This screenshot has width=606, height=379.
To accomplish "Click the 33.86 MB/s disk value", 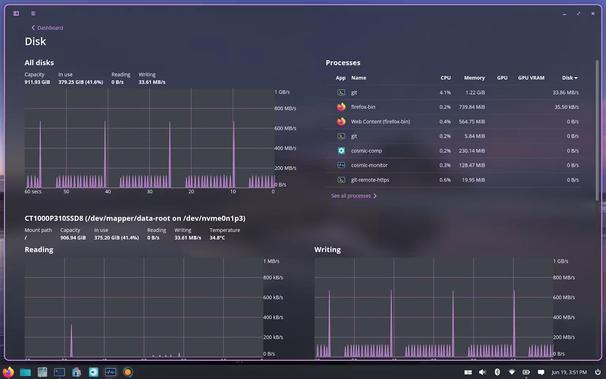I will click(565, 92).
